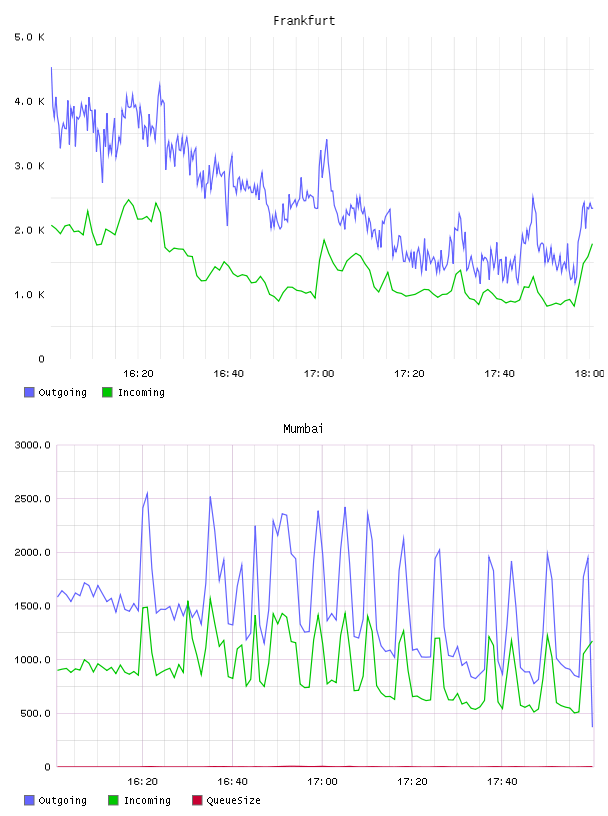Click the 2.0 K y-axis label

coord(29,230)
